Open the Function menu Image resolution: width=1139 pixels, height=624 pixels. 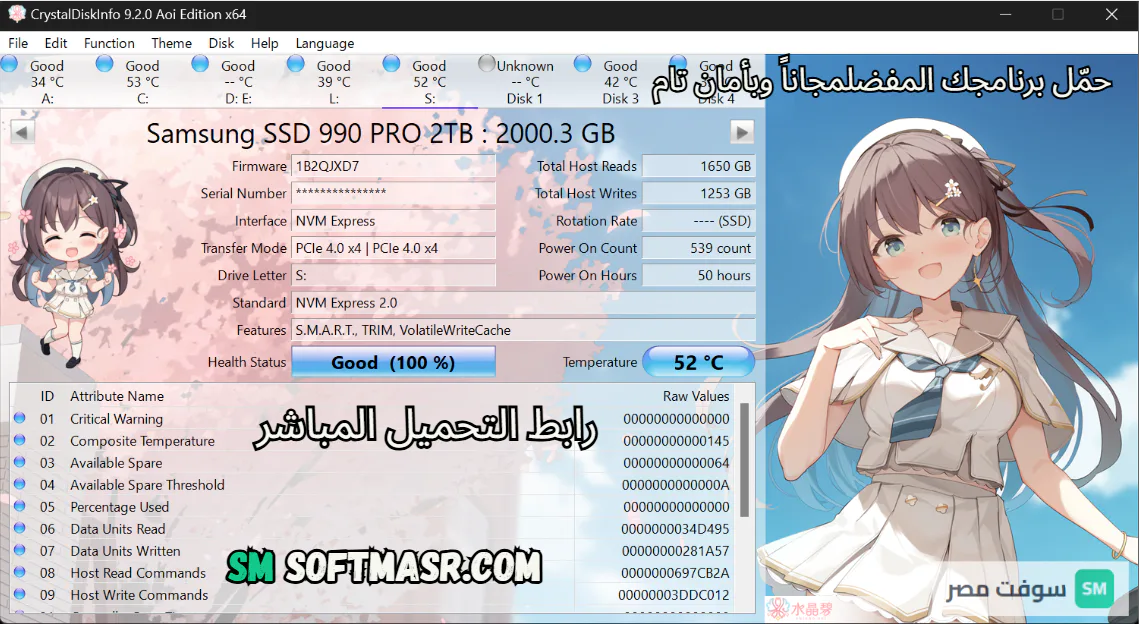(109, 43)
